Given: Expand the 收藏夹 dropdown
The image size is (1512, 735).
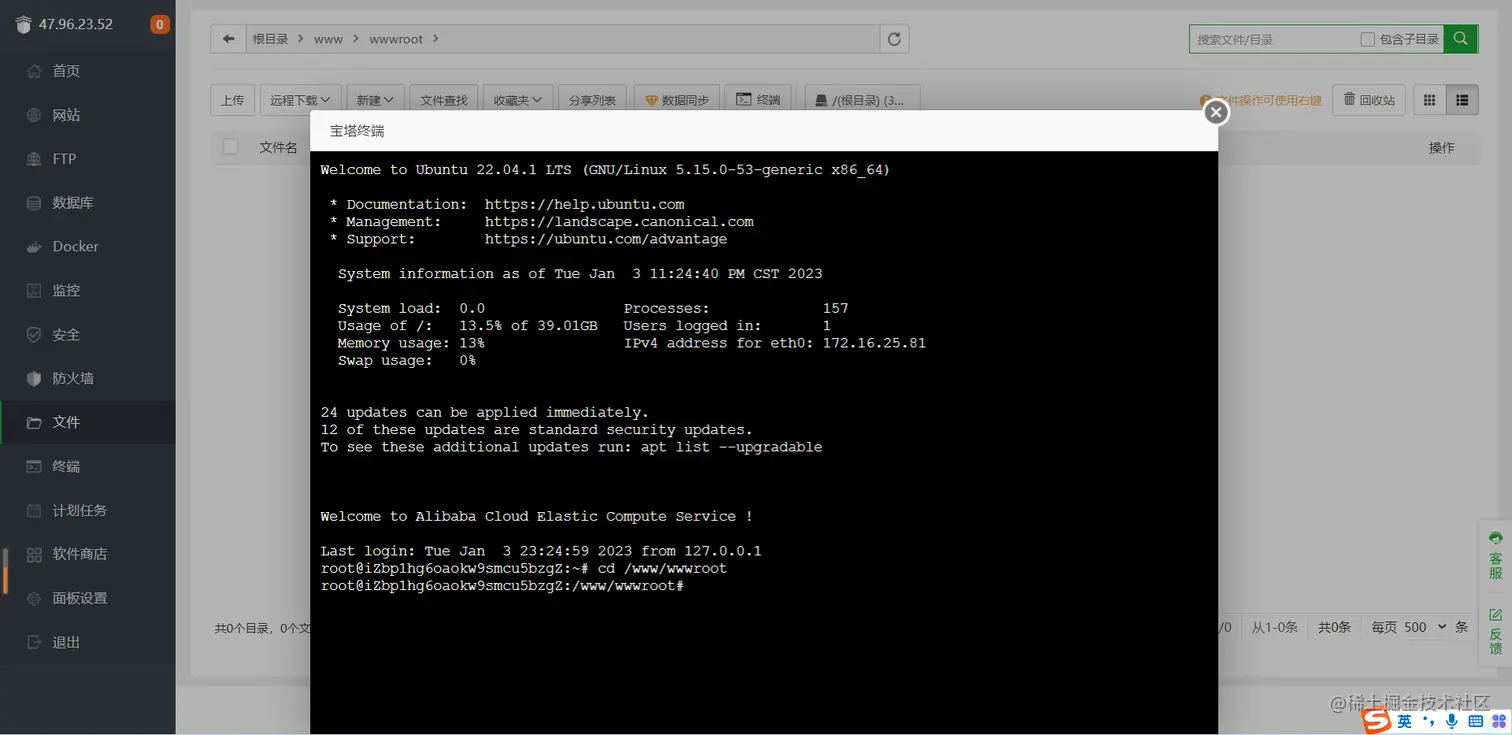Looking at the screenshot, I should [517, 100].
